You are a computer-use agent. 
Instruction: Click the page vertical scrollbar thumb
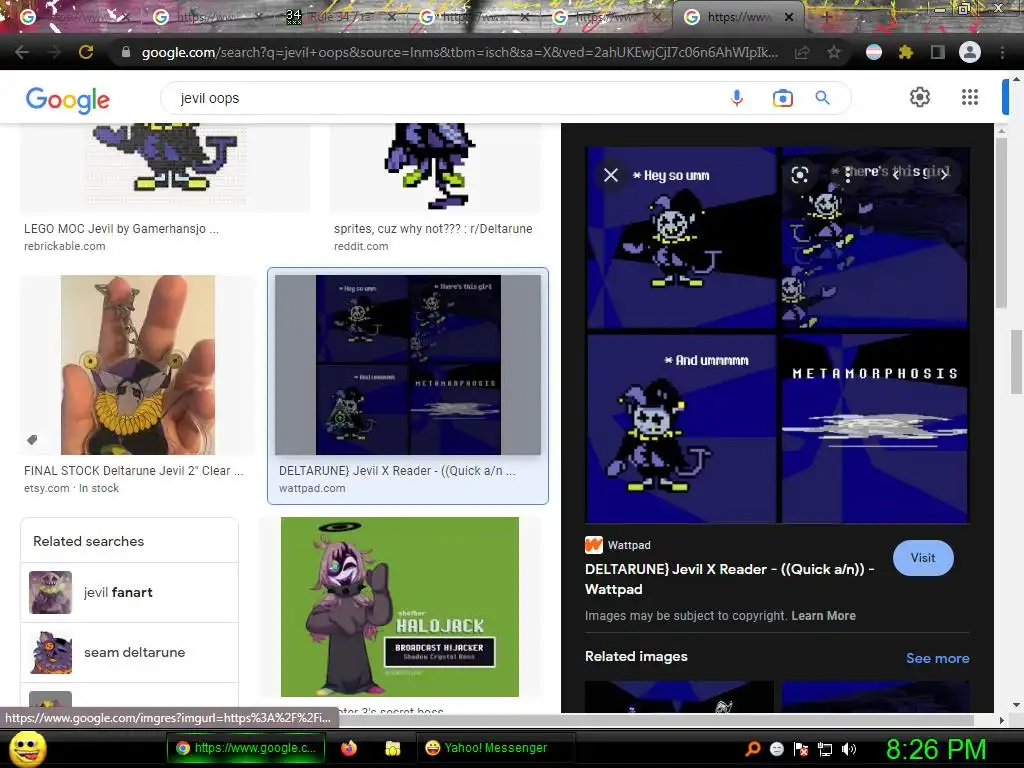point(1016,362)
